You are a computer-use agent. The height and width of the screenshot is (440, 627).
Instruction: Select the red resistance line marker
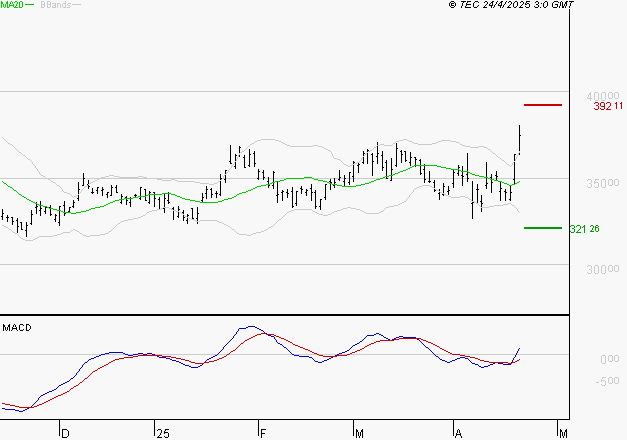coord(543,105)
